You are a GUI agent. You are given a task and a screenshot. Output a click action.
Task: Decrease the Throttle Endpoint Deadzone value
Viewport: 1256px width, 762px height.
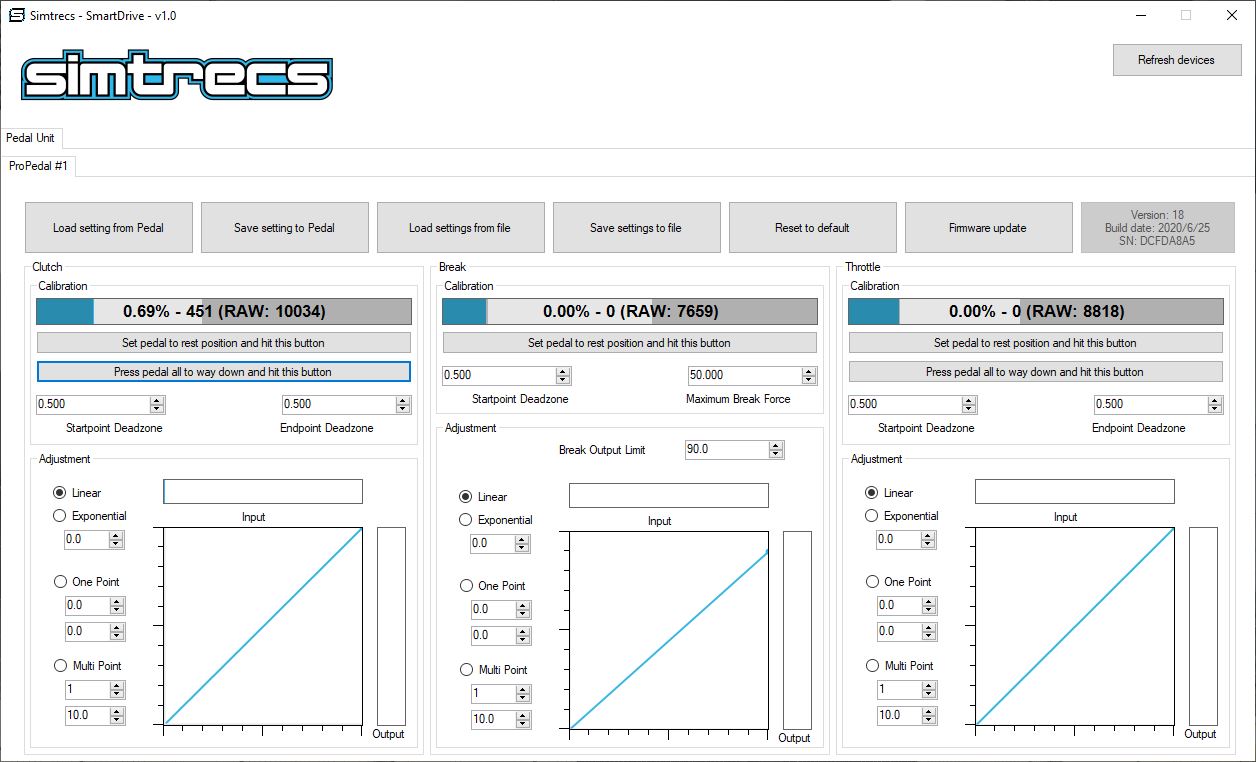coord(1214,409)
